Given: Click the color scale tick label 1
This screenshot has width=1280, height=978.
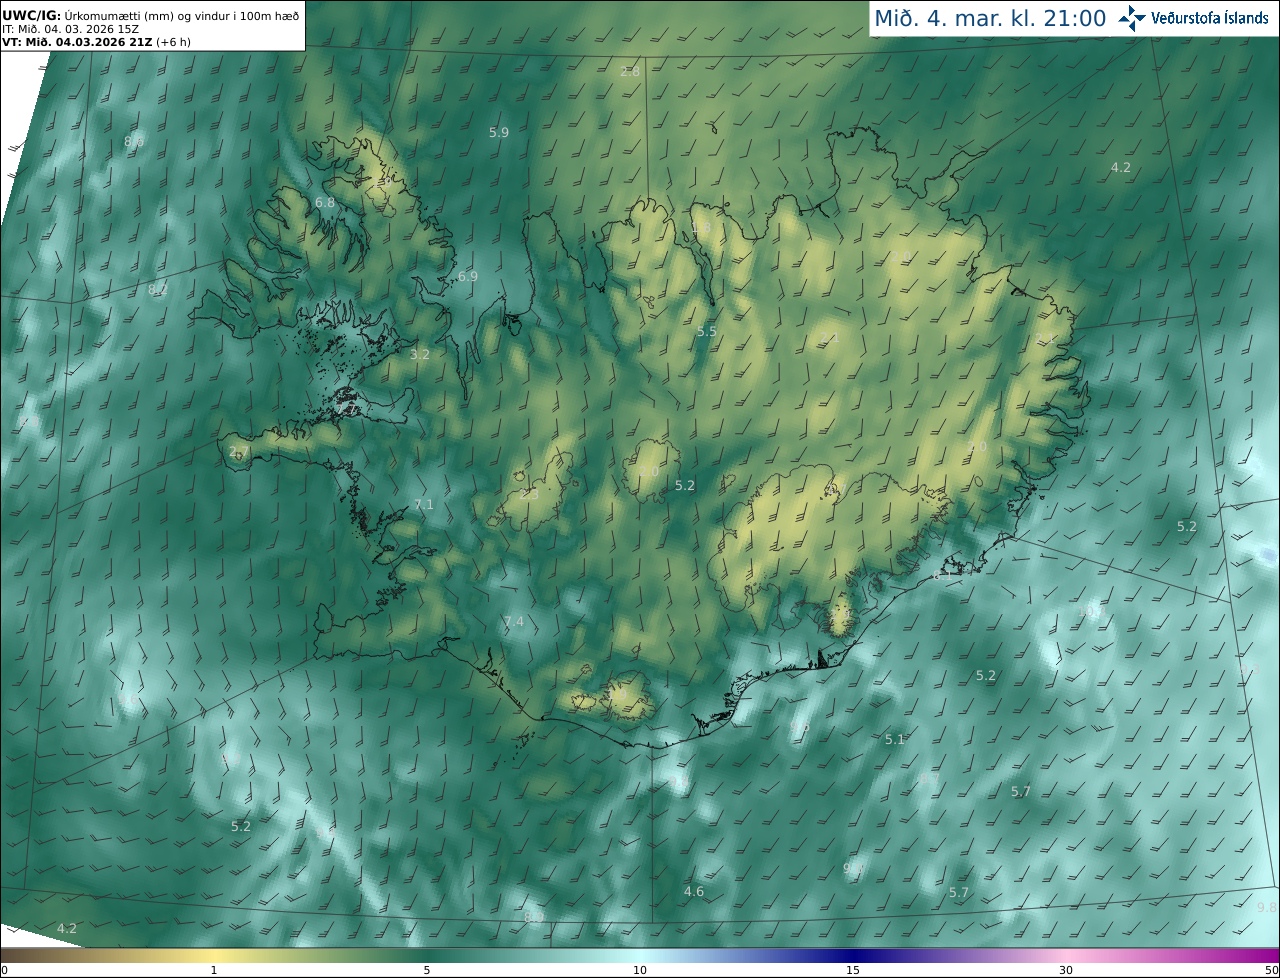Looking at the screenshot, I should point(213,970).
